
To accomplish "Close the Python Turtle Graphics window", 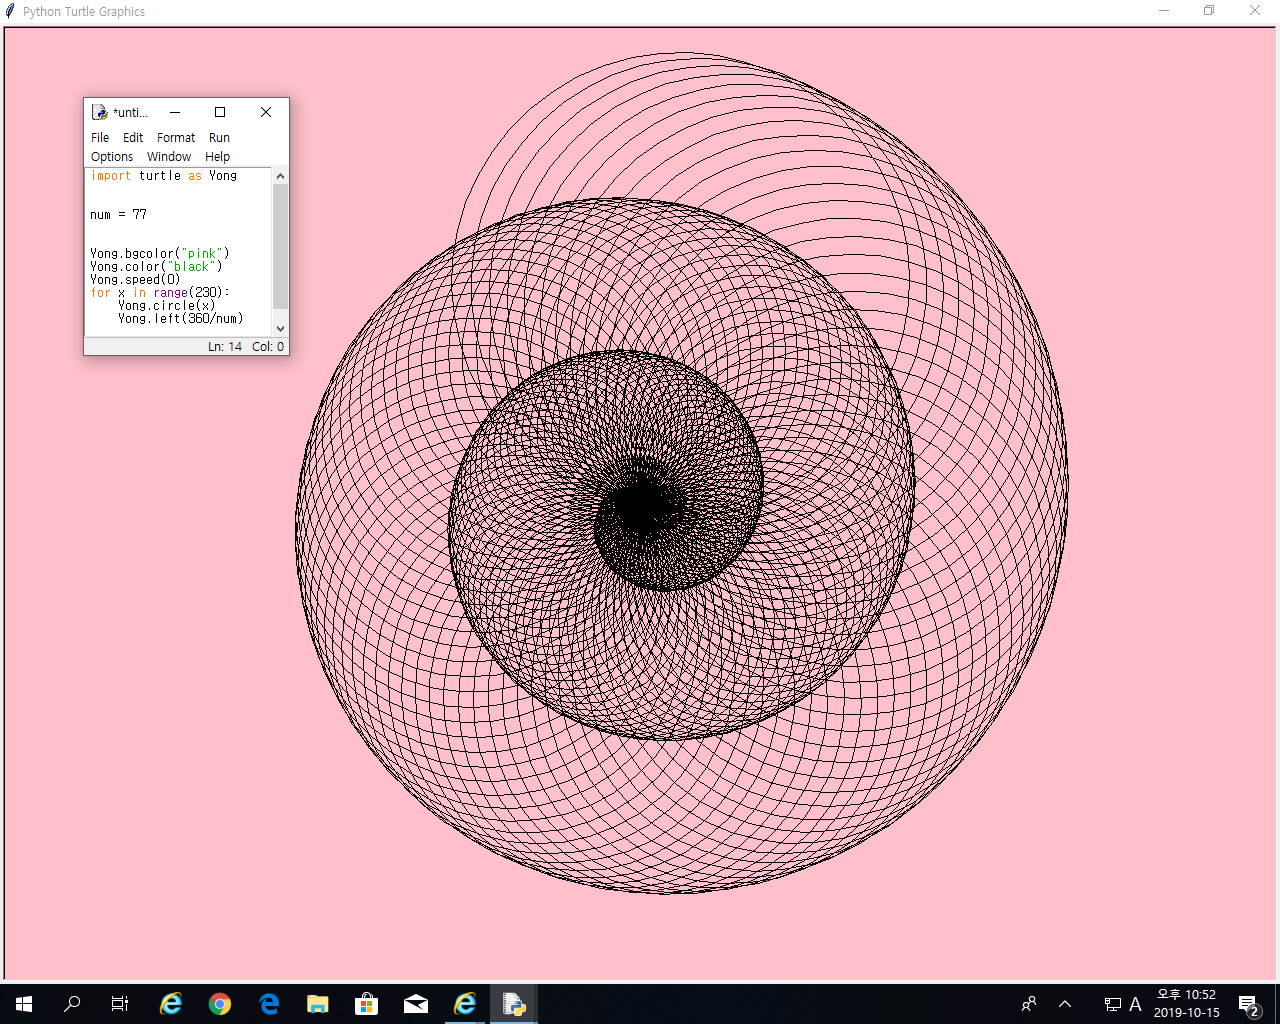I will point(1255,11).
